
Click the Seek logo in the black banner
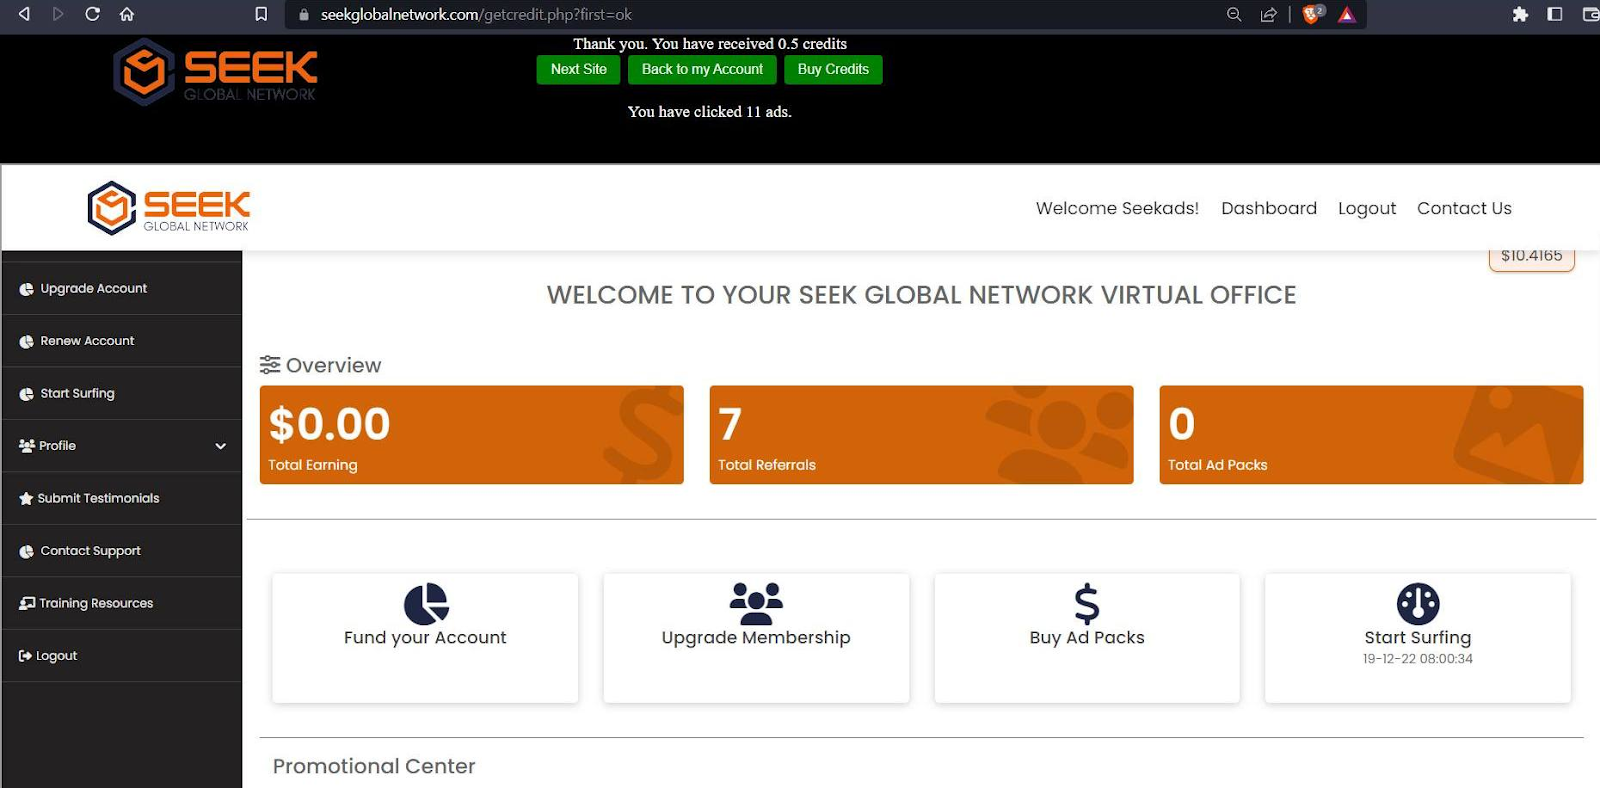[x=215, y=71]
